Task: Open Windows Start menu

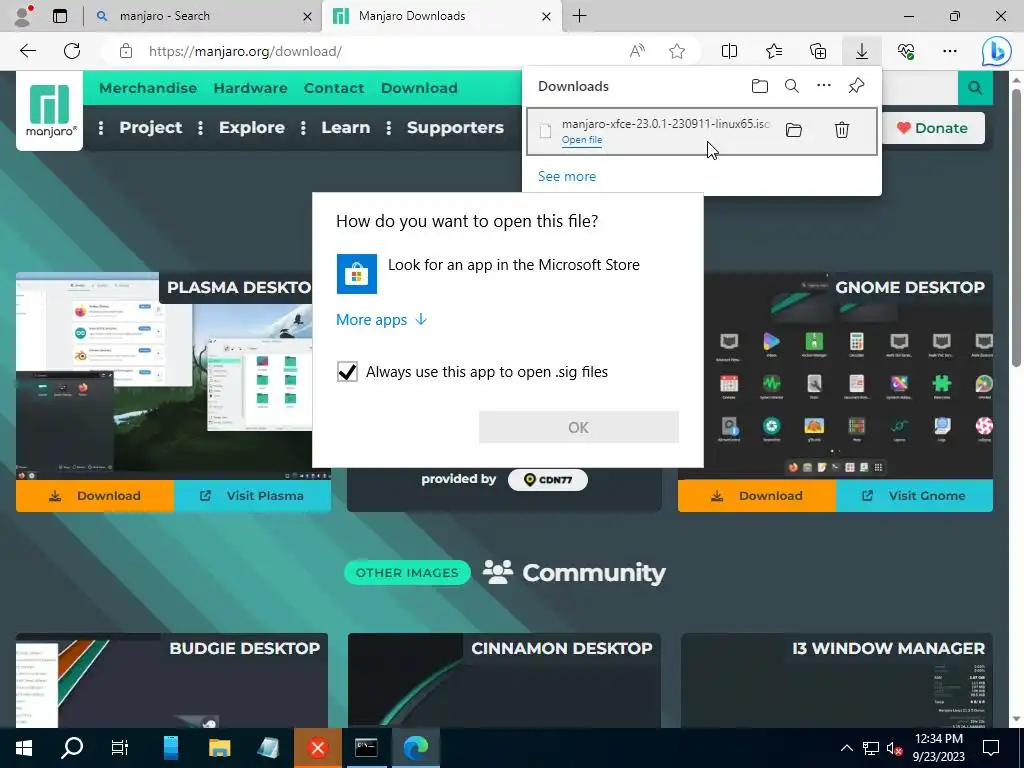Action: [x=24, y=748]
